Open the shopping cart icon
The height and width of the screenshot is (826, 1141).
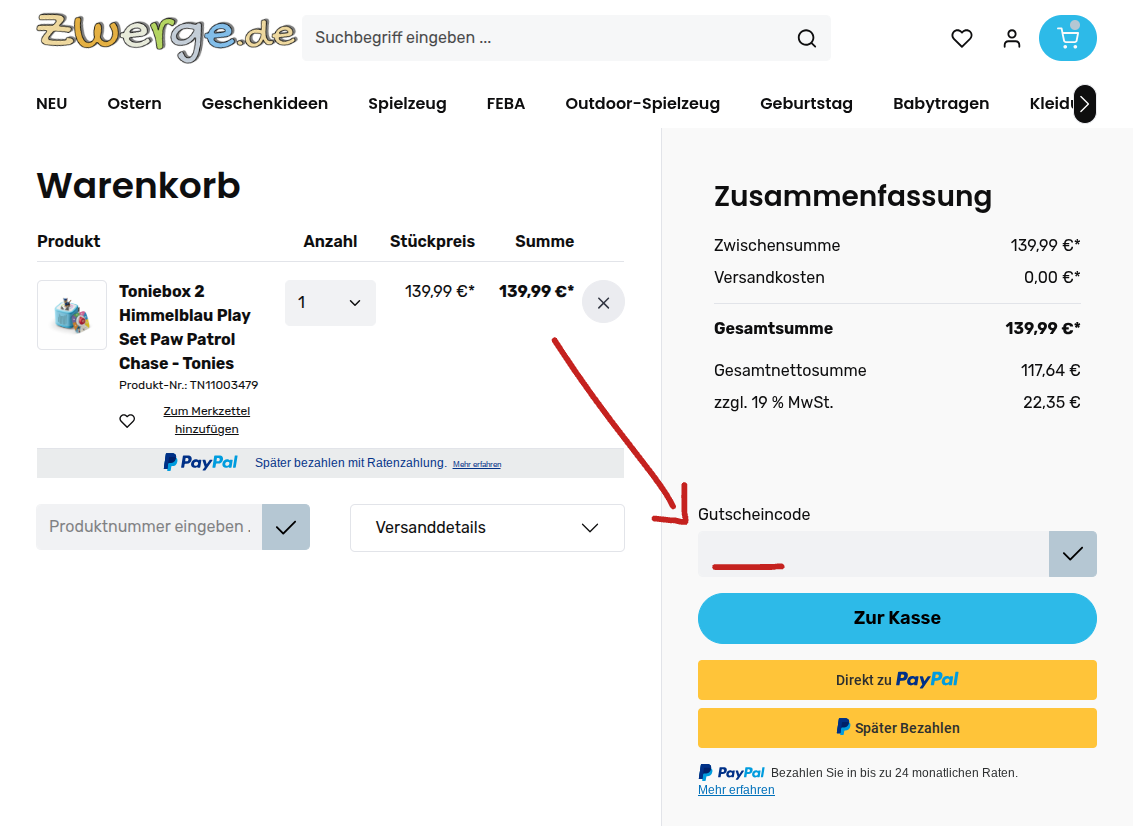point(1067,38)
